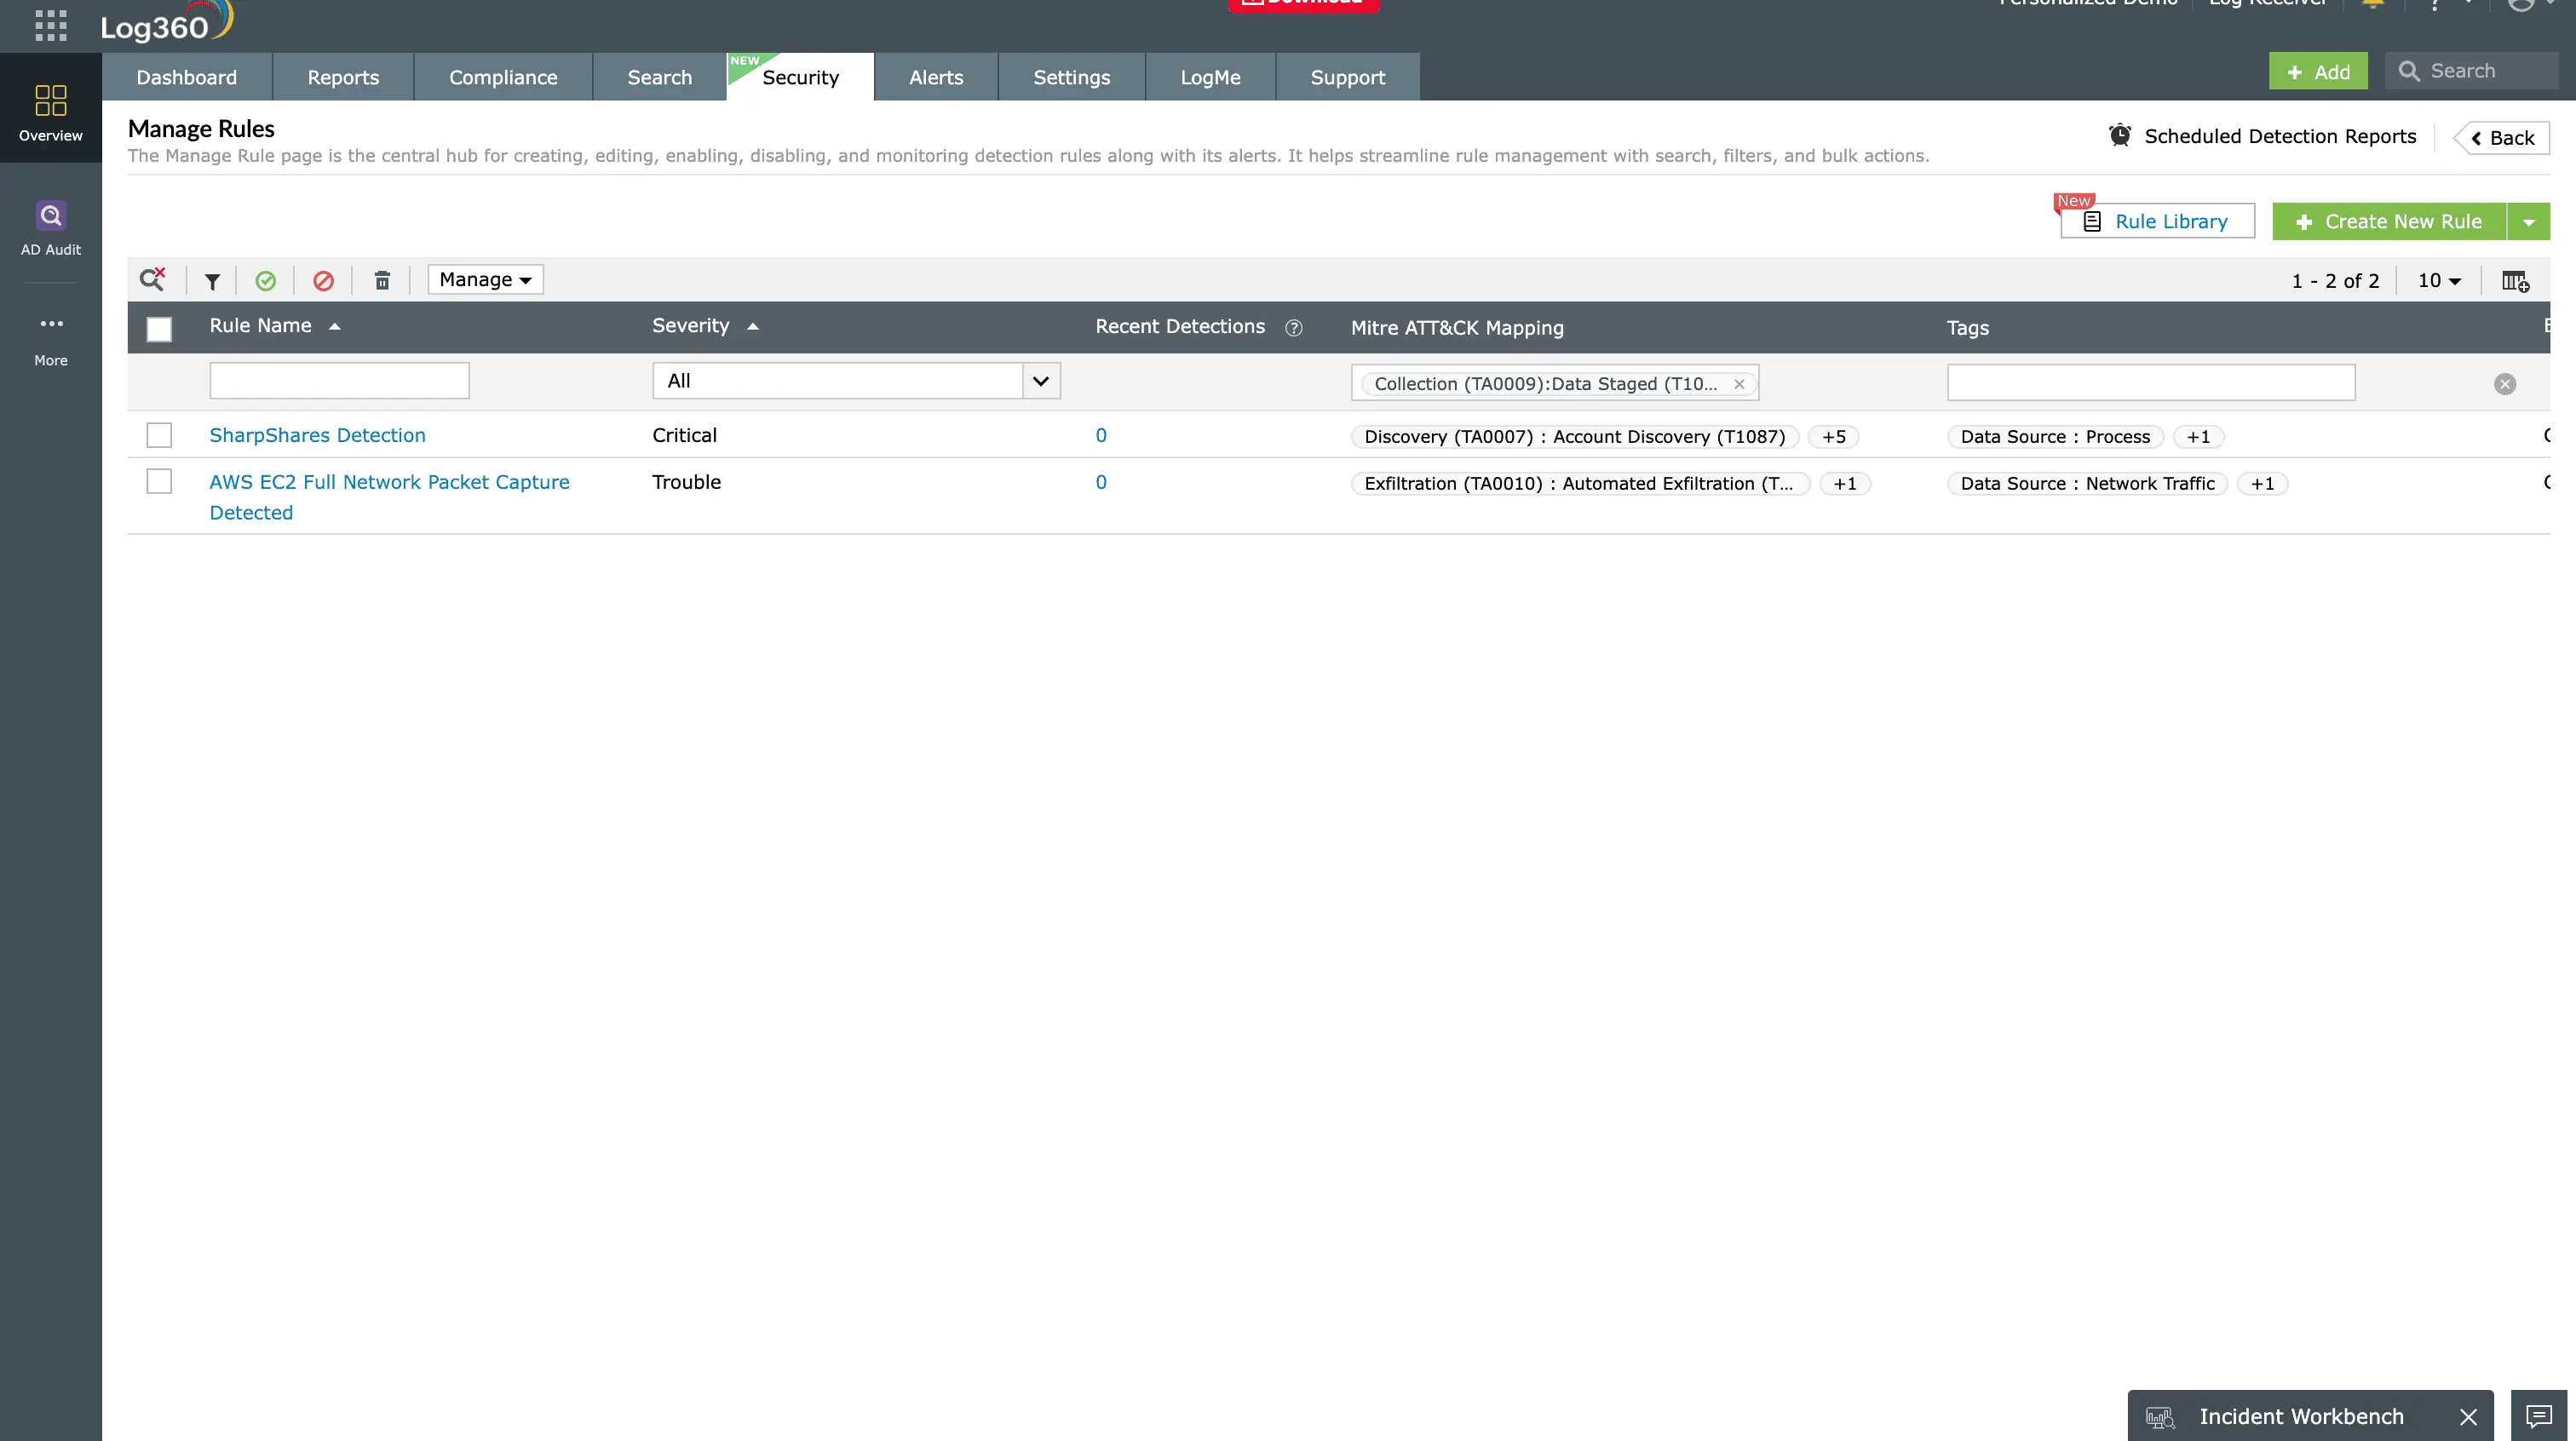Click the Log360 logo

(x=167, y=22)
